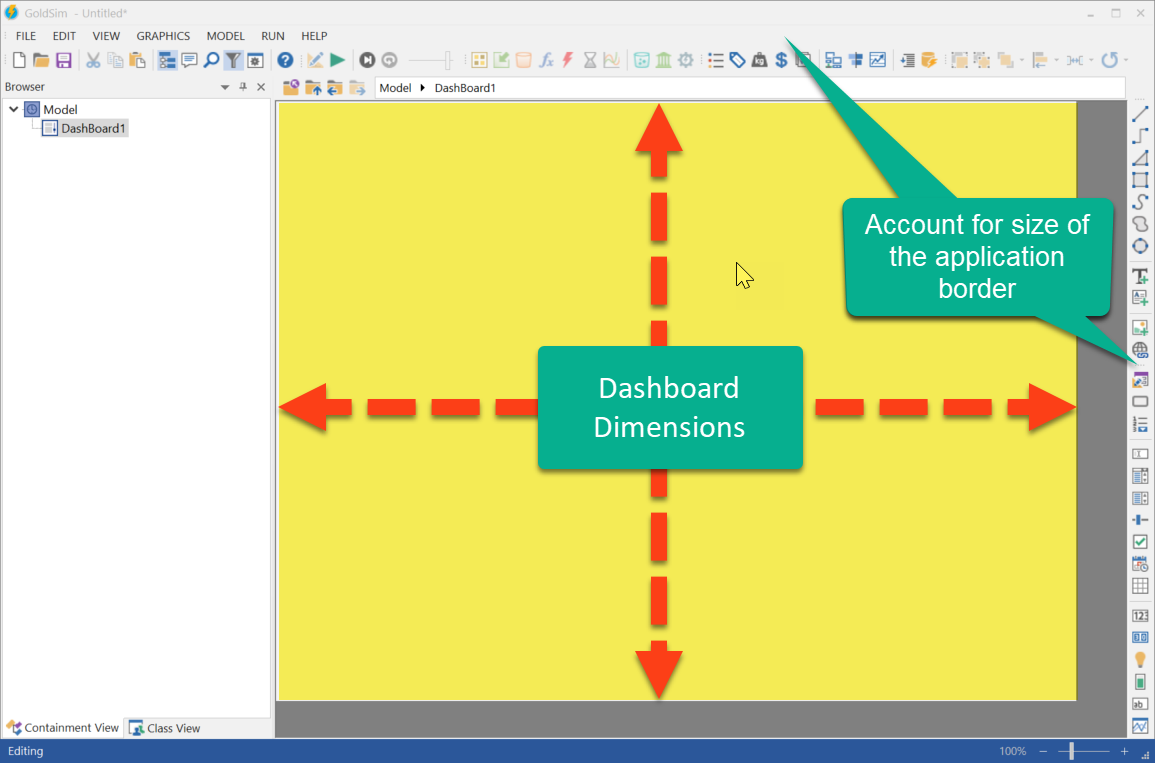This screenshot has width=1155, height=763.
Task: Add a Button control to dashboard
Action: [x=1140, y=401]
